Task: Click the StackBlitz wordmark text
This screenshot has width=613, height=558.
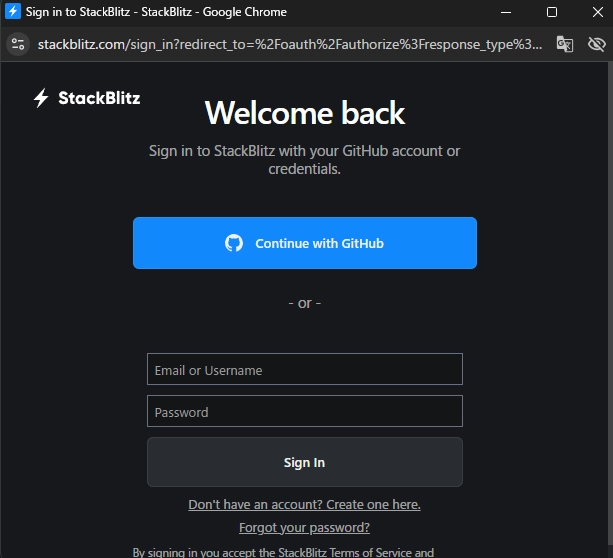Action: pyautogui.click(x=99, y=98)
